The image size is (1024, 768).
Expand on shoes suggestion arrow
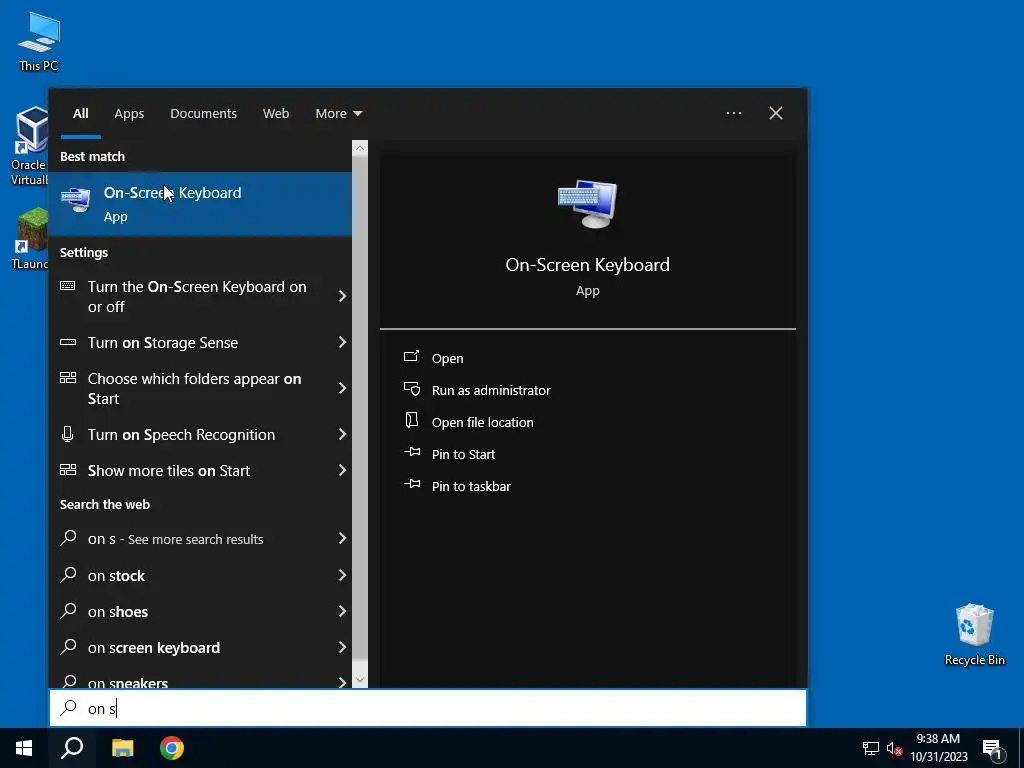pos(342,611)
